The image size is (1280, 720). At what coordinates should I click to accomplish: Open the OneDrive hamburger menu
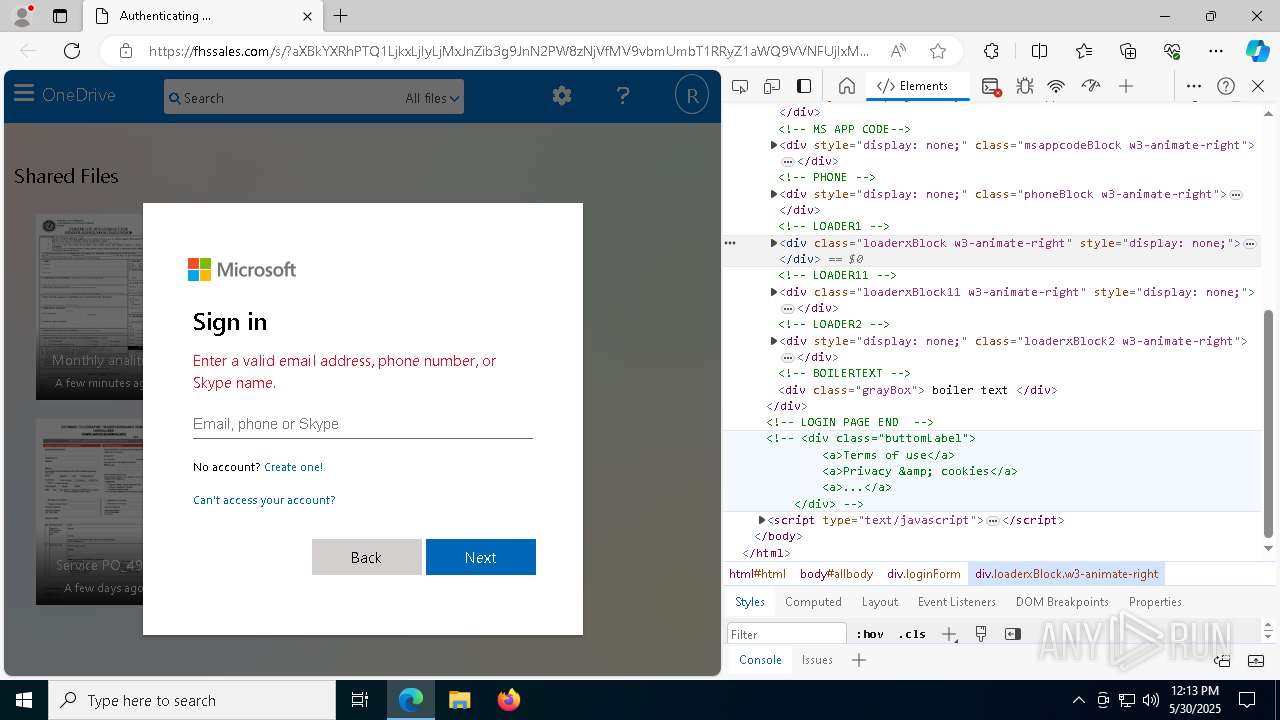coord(24,94)
